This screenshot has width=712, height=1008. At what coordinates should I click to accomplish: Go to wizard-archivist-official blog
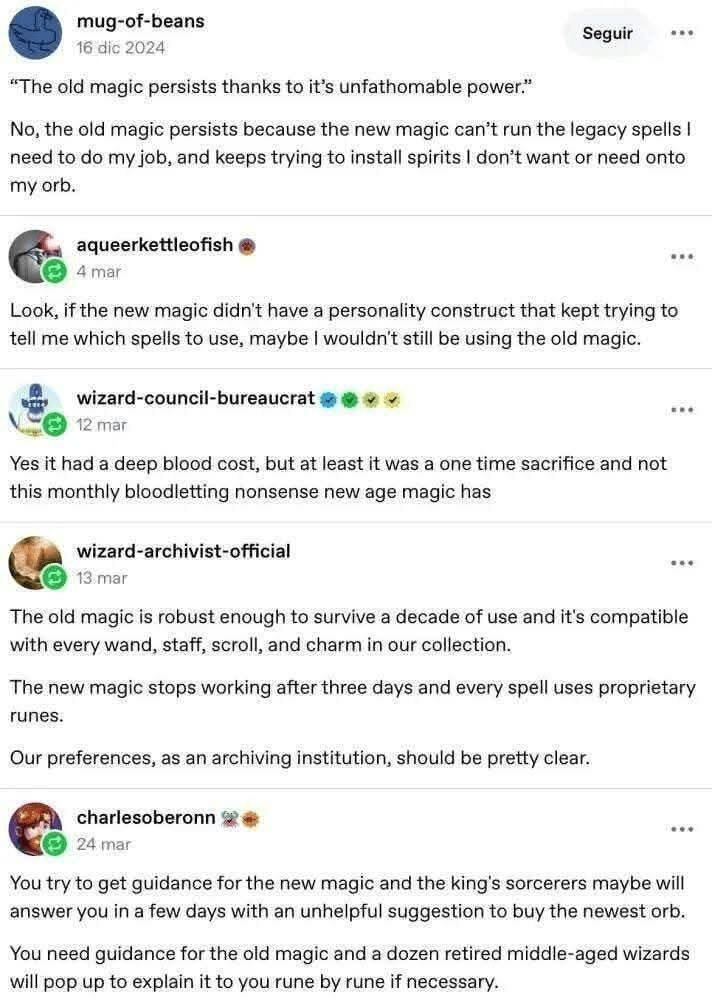pyautogui.click(x=184, y=551)
